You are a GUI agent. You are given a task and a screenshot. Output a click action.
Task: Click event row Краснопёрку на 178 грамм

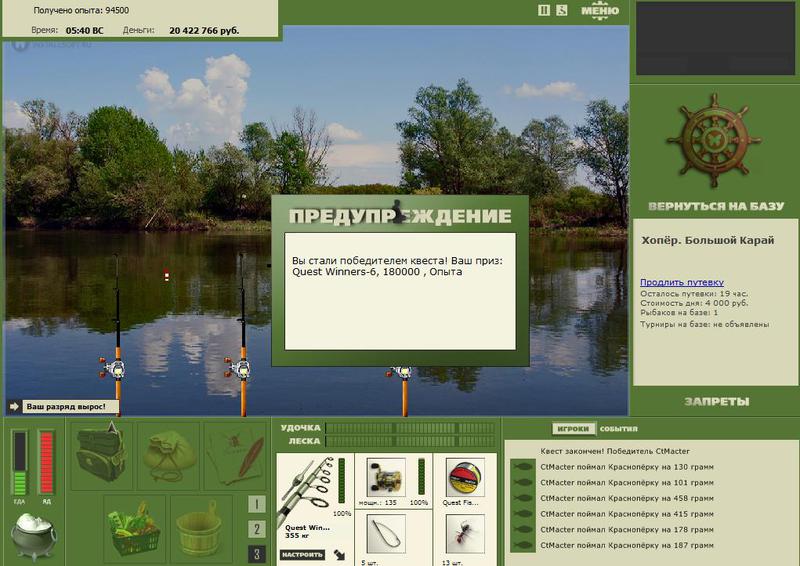click(627, 530)
